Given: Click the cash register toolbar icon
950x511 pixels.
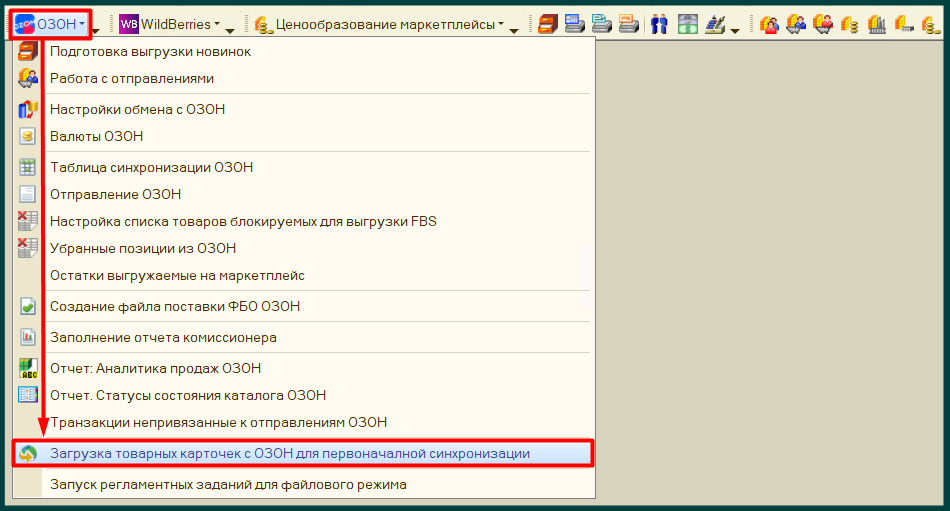Looking at the screenshot, I should (716, 24).
